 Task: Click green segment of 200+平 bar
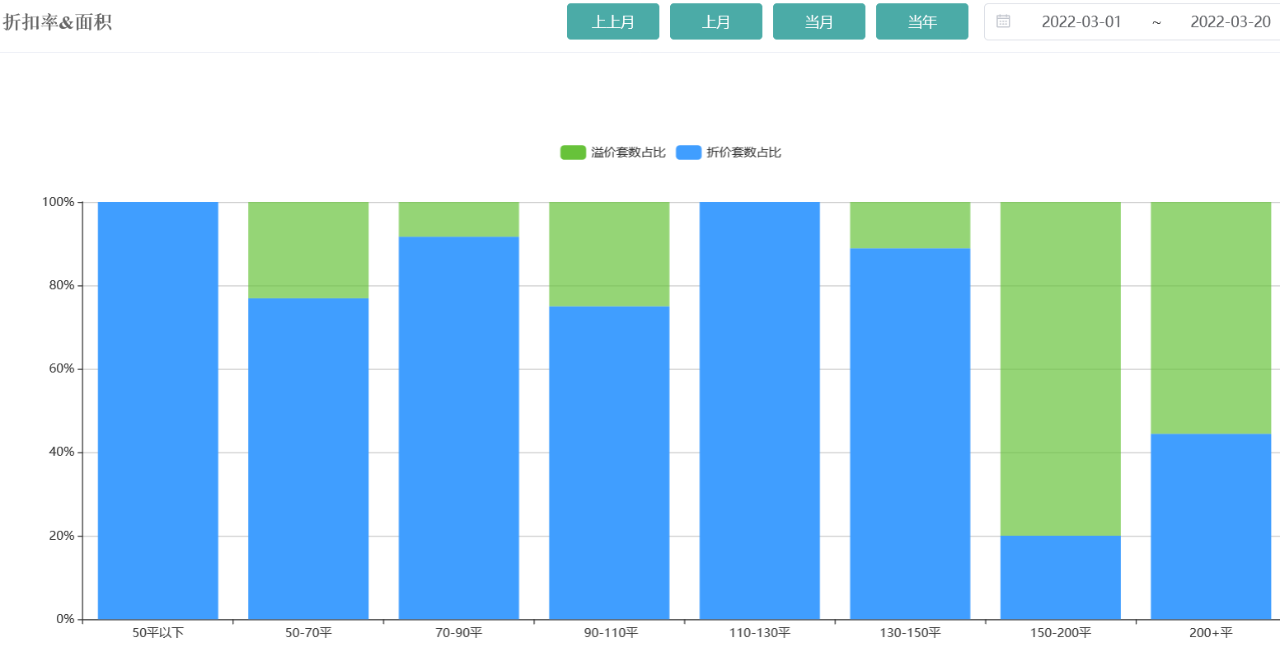coord(1211,317)
